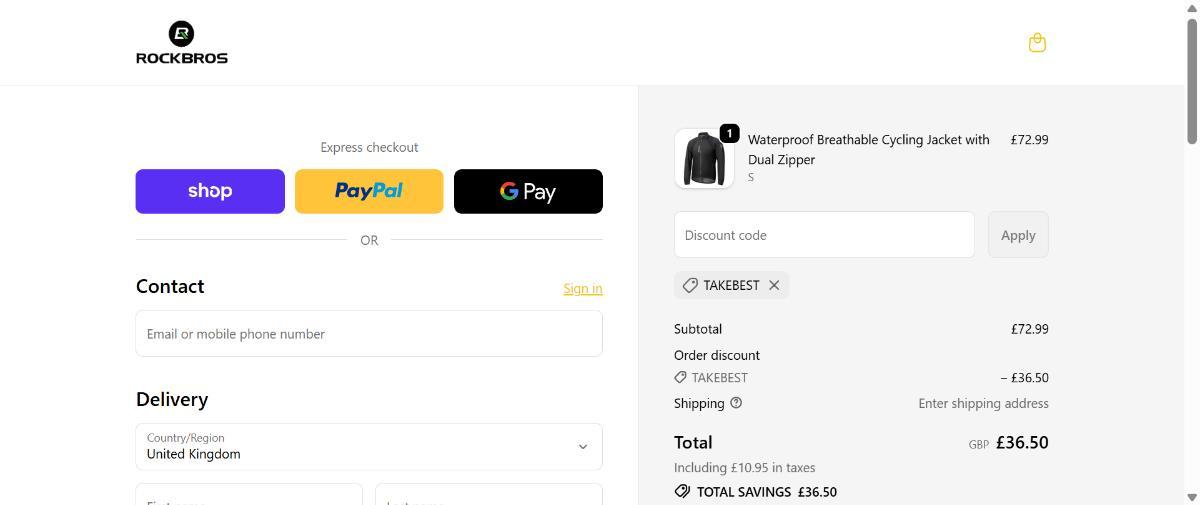Click the Discount code field
Image resolution: width=1200 pixels, height=505 pixels.
coord(824,235)
